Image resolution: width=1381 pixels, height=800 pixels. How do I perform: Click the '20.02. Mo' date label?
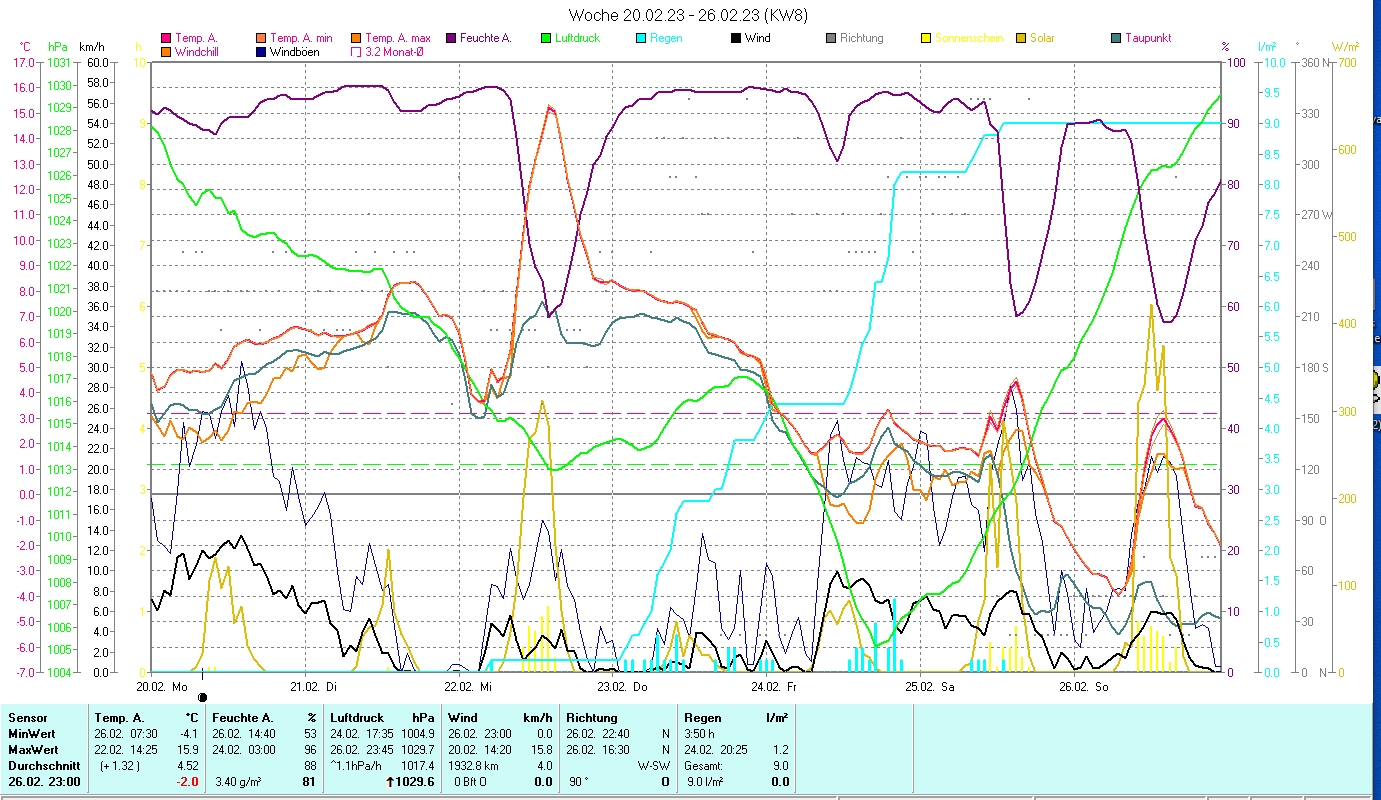point(162,687)
